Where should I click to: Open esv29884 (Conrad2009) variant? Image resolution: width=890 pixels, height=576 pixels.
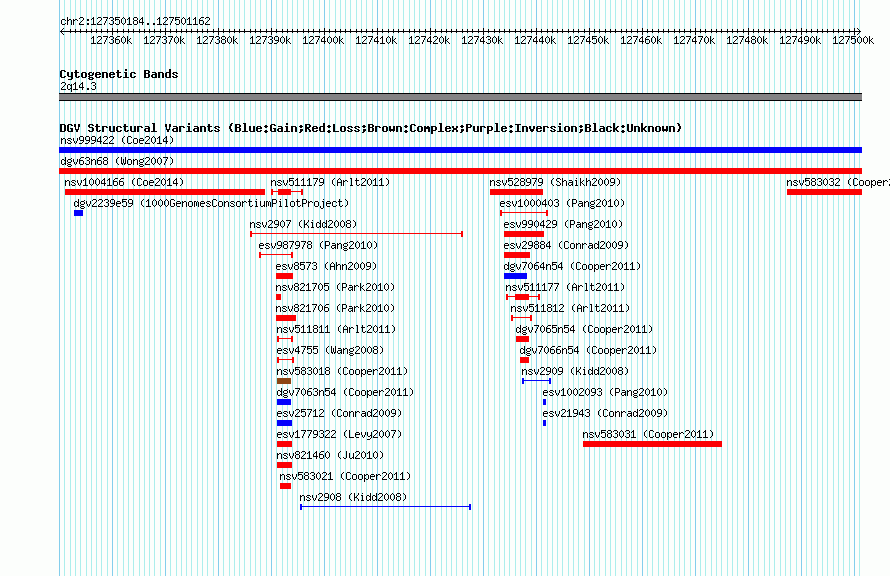pyautogui.click(x=566, y=245)
